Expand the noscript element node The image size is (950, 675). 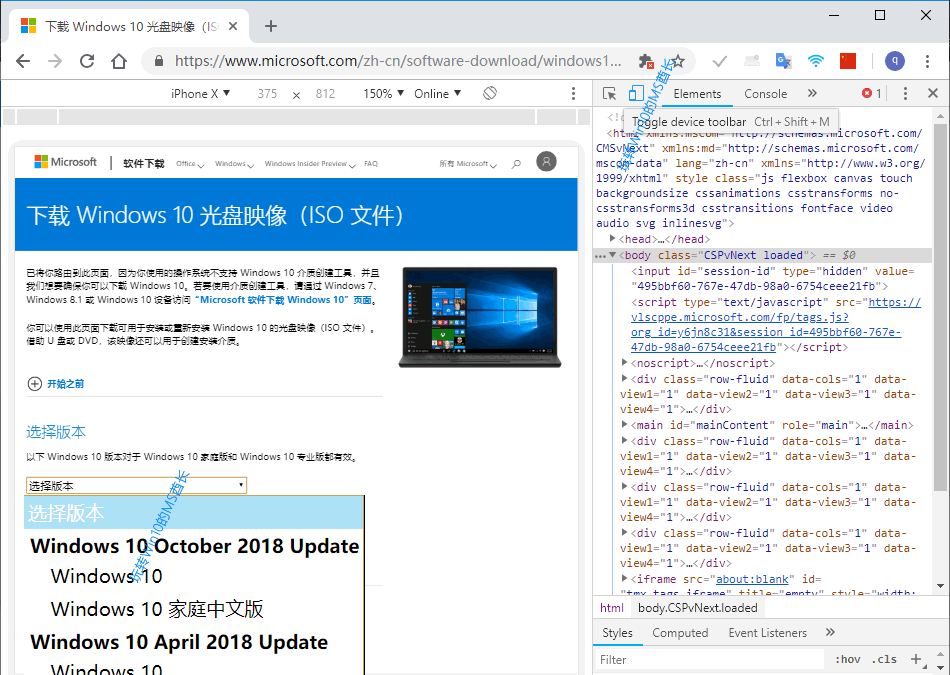coord(625,362)
